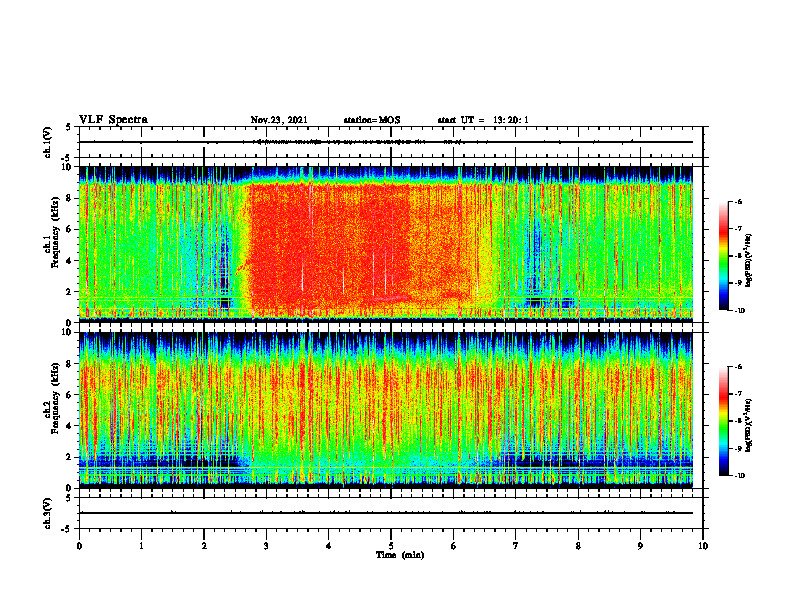
Task: Click the ch.1 spectrogram color bar
Action: [x=723, y=256]
